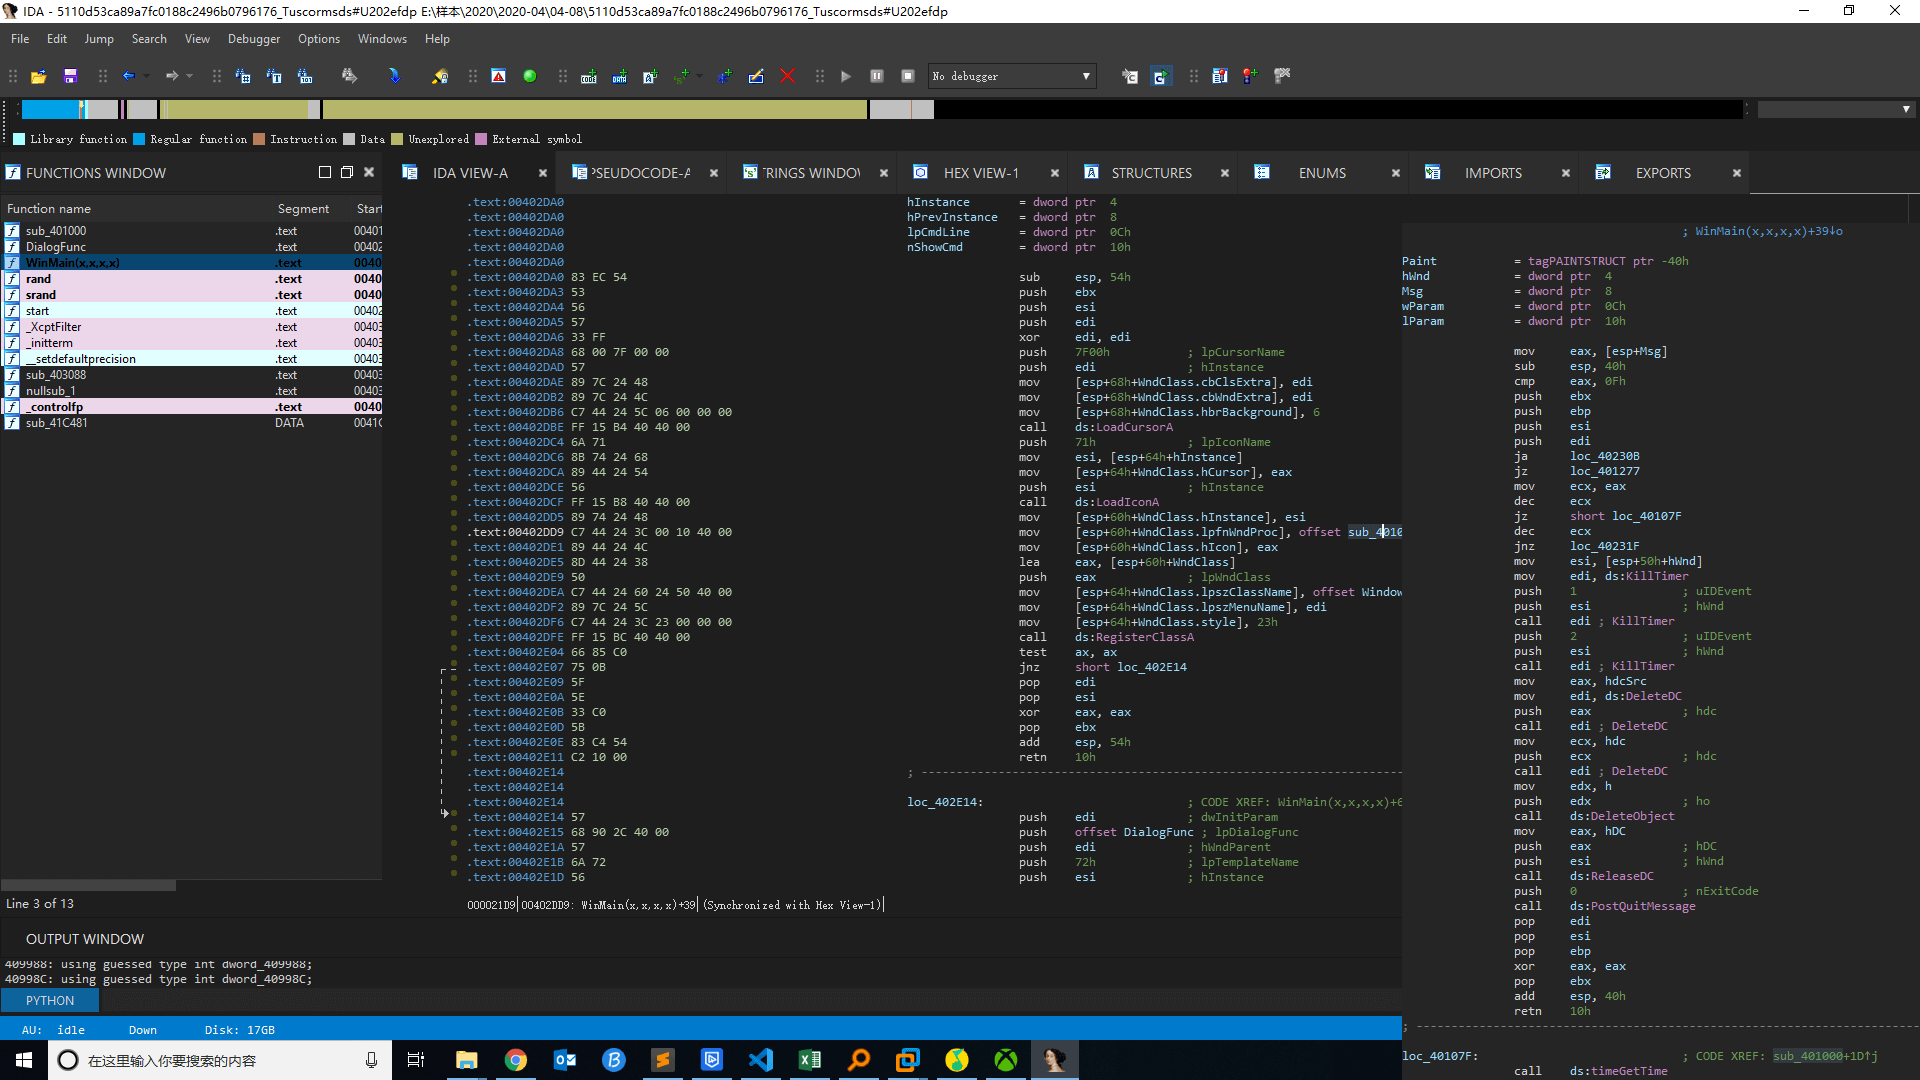Screen dimensions: 1920x1080
Task: Click the Library function legend color swatch
Action: pyautogui.click(x=19, y=139)
